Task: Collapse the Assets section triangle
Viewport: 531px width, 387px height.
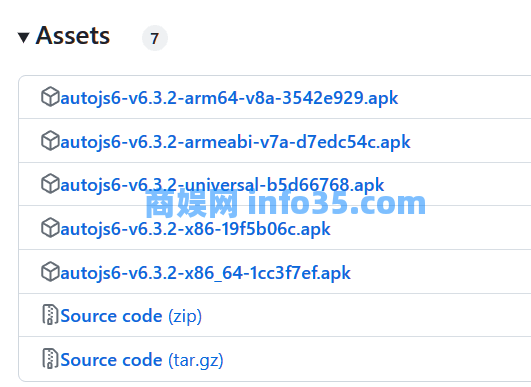Action: click(23, 37)
